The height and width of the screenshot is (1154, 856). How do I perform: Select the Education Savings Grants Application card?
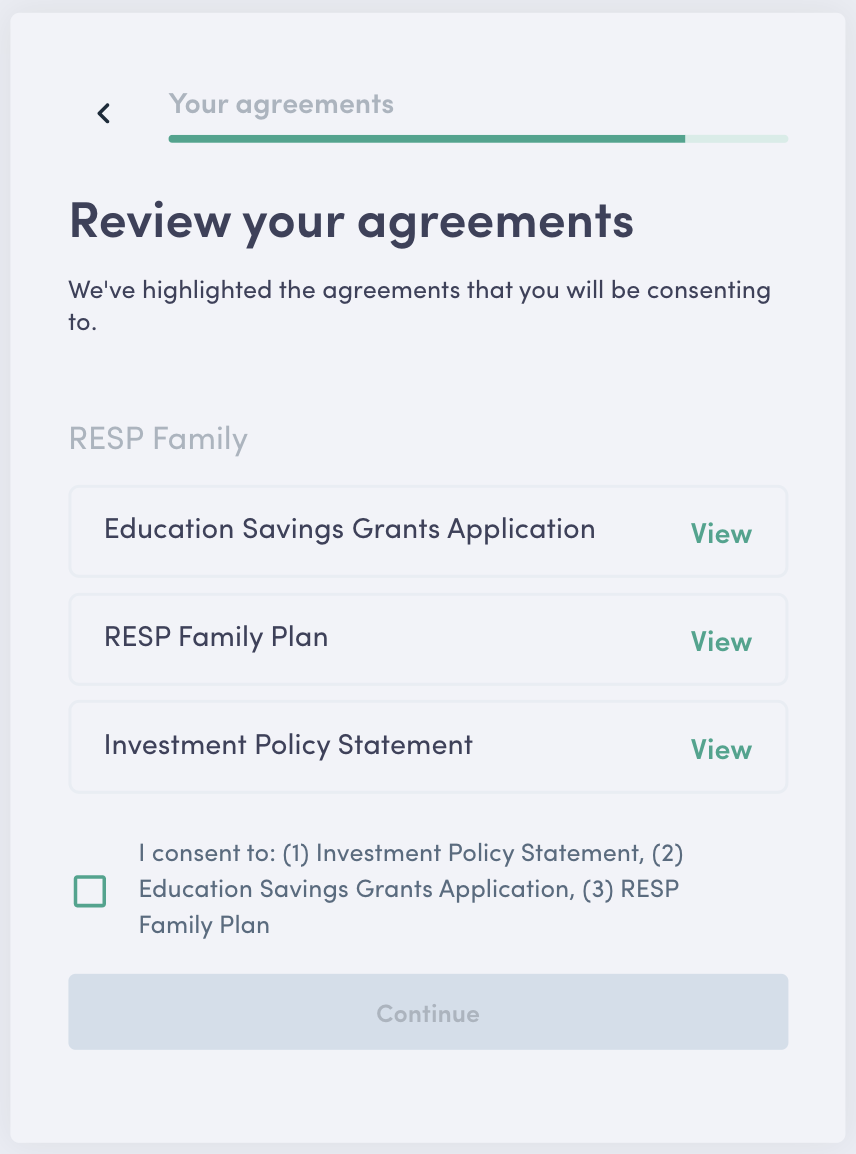[350, 530]
